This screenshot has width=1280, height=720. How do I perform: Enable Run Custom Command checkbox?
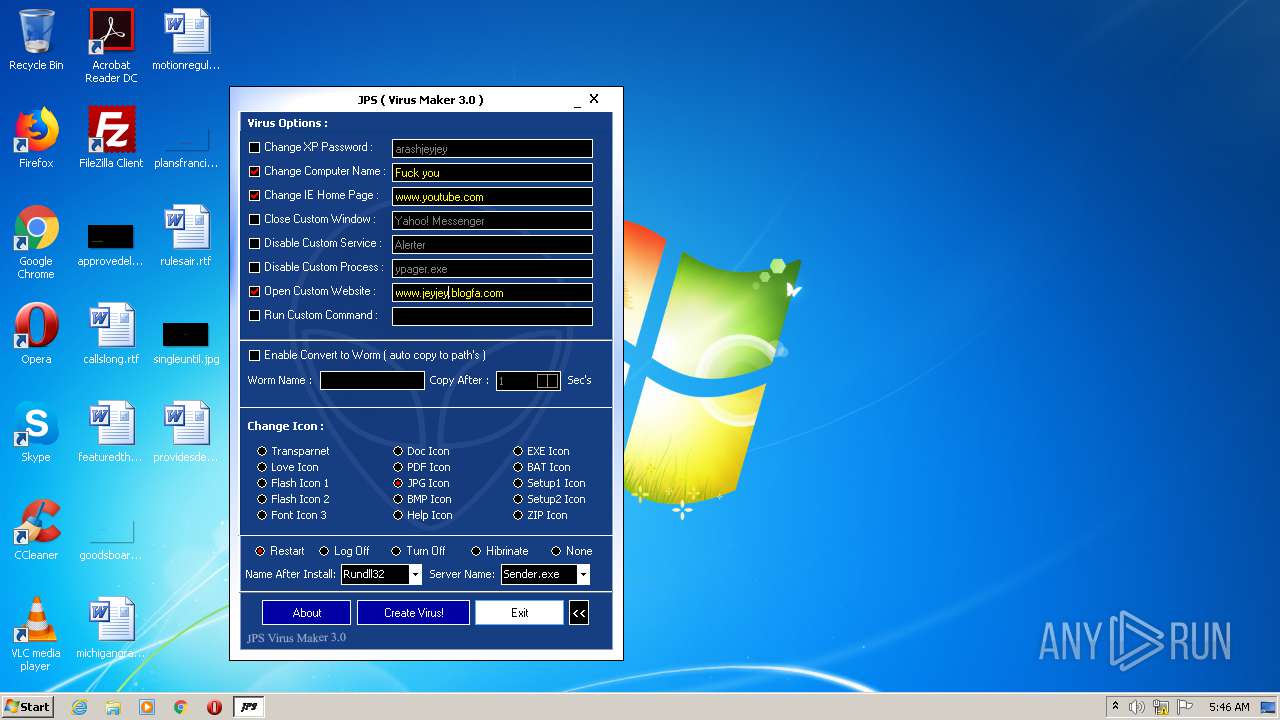coord(254,315)
